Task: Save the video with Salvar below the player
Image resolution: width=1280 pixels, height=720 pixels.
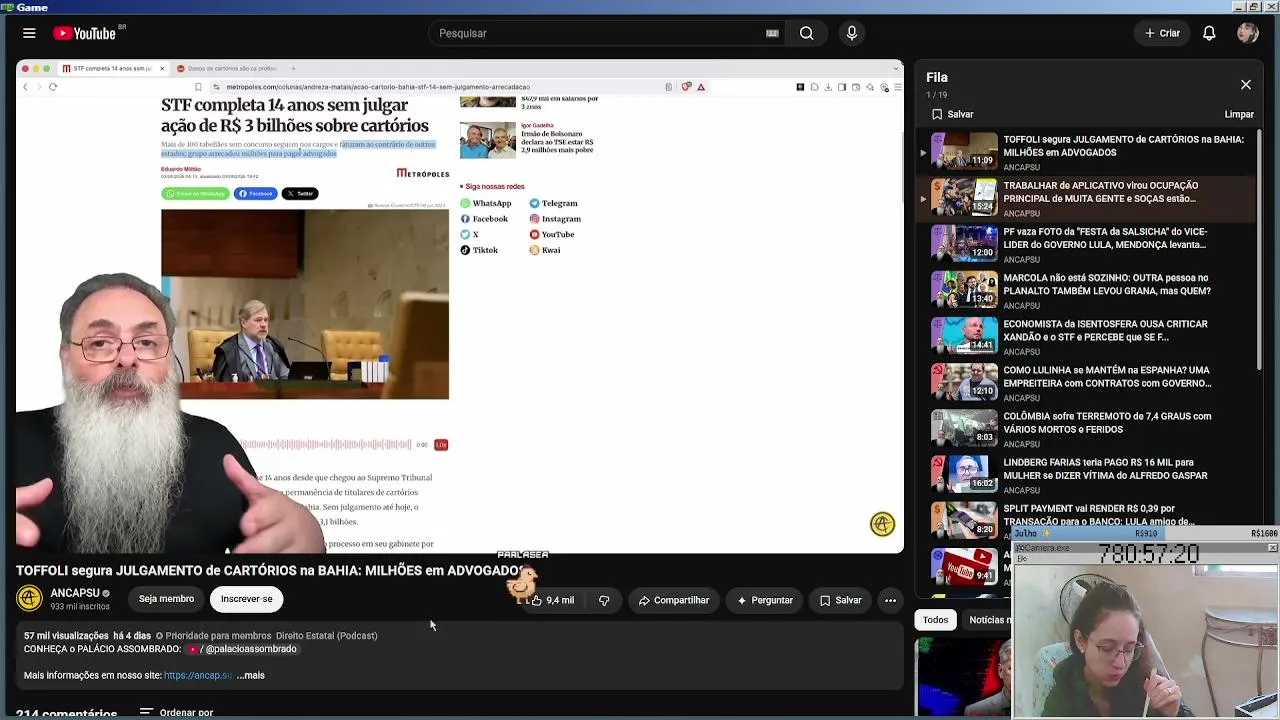Action: [840, 600]
